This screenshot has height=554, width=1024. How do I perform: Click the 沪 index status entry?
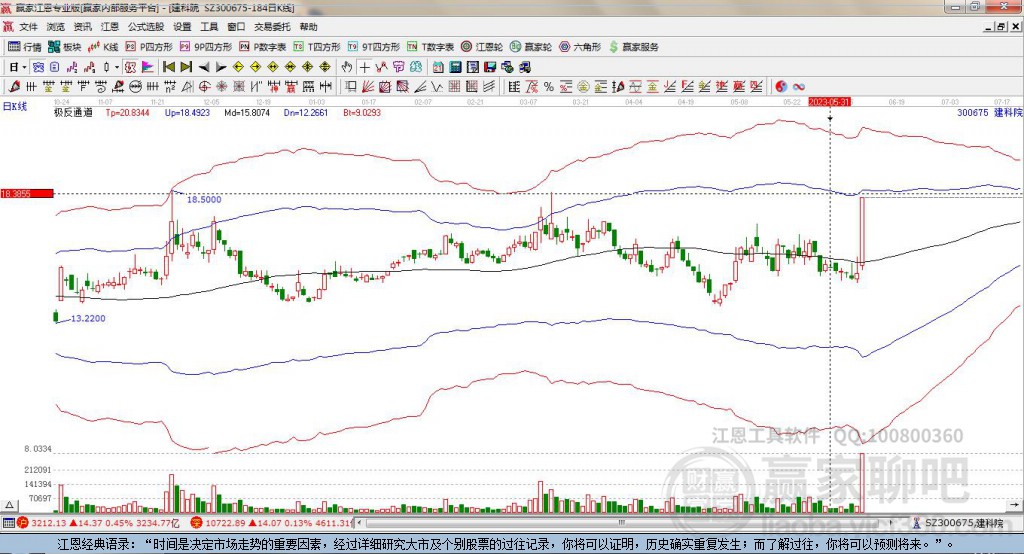click(98, 523)
